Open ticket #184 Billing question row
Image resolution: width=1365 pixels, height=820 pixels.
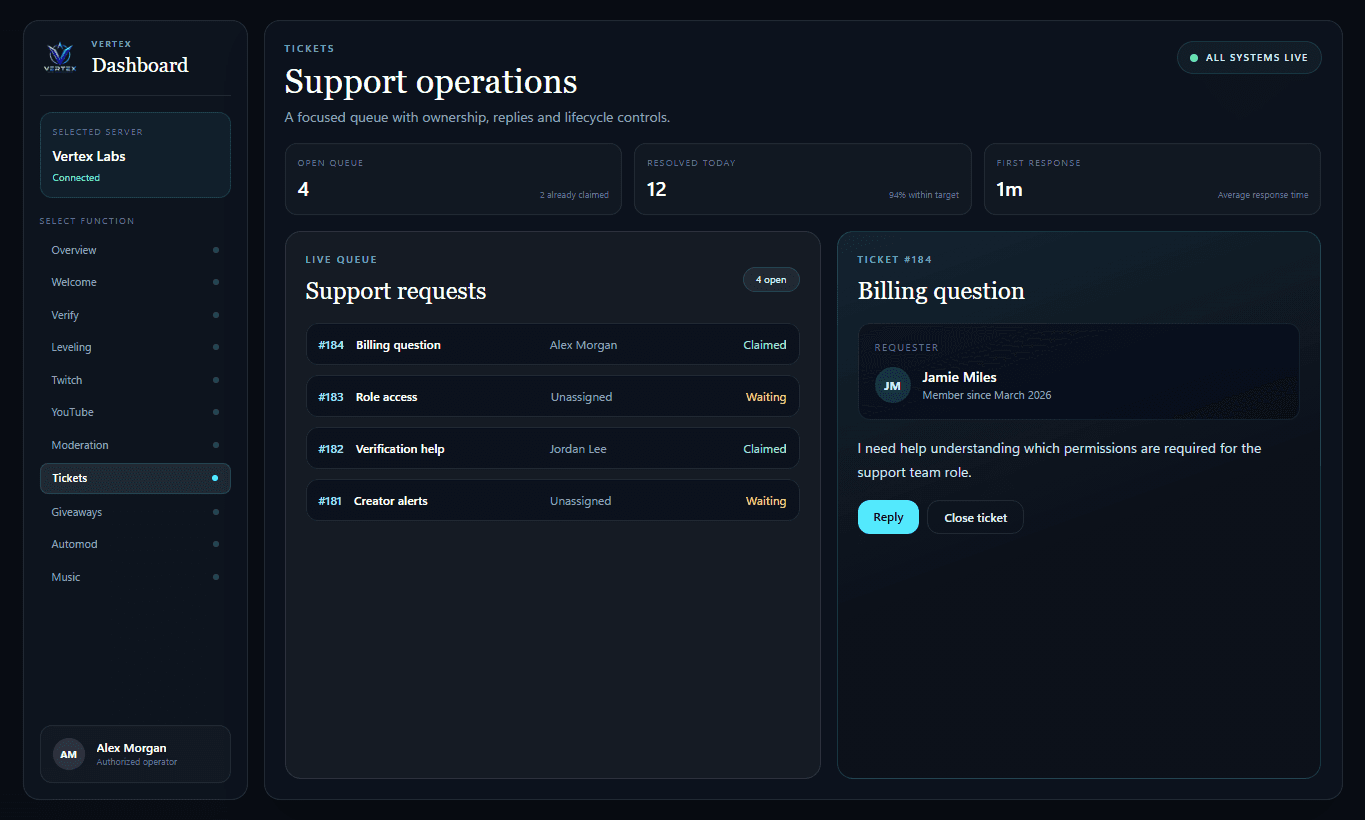(552, 345)
